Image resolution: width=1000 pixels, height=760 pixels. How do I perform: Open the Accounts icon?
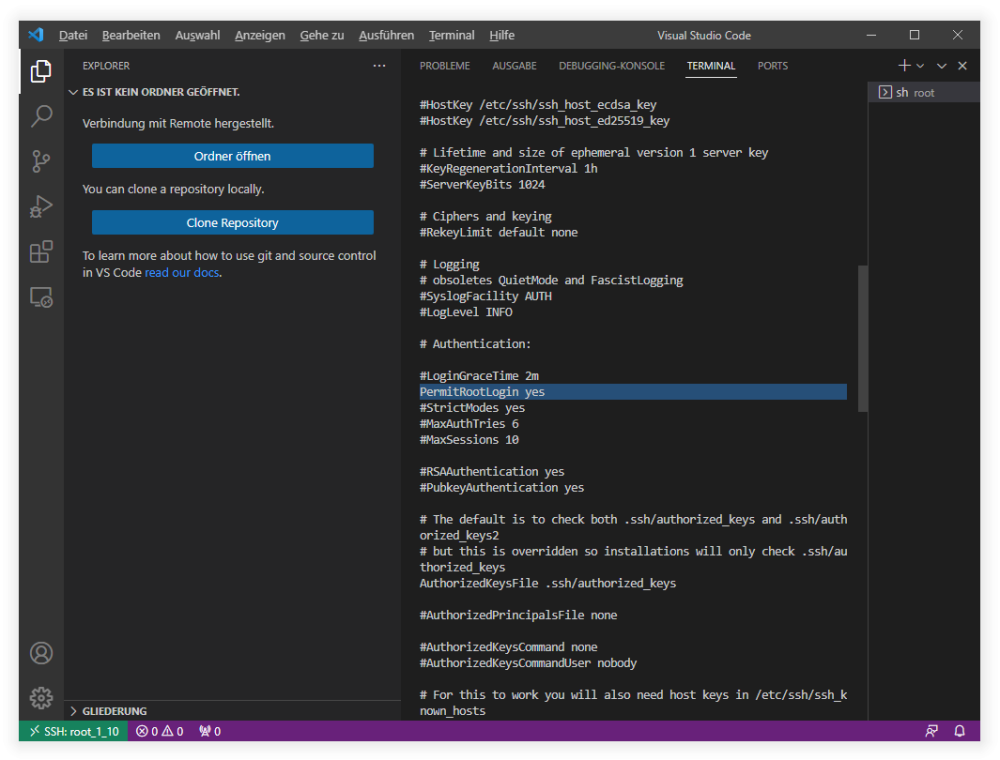[41, 653]
